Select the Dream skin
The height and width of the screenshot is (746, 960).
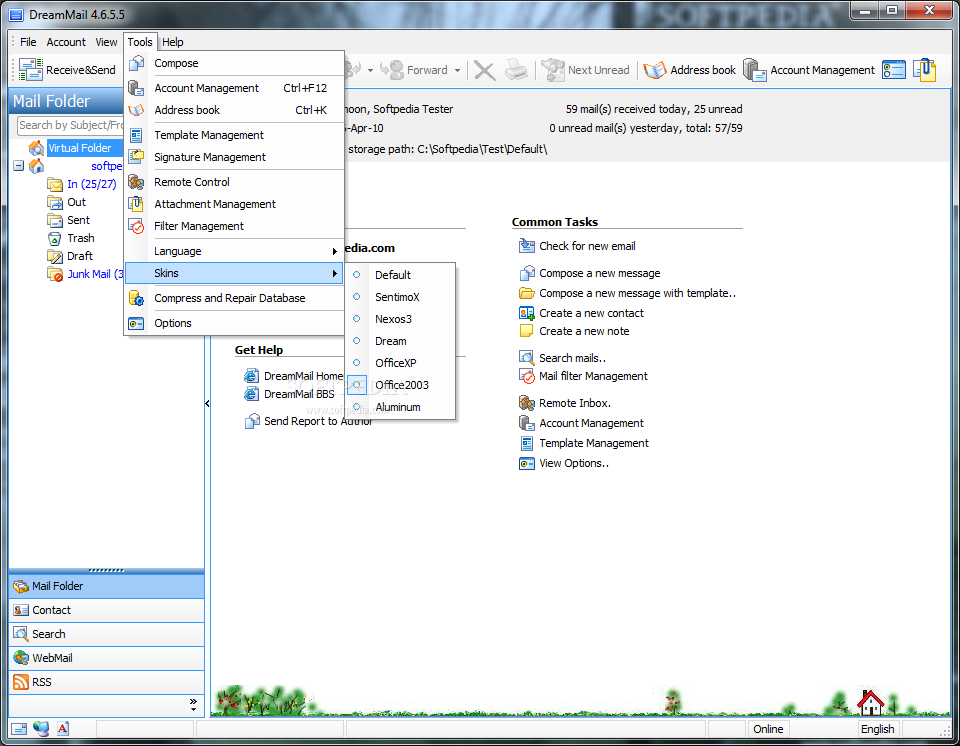coord(400,341)
